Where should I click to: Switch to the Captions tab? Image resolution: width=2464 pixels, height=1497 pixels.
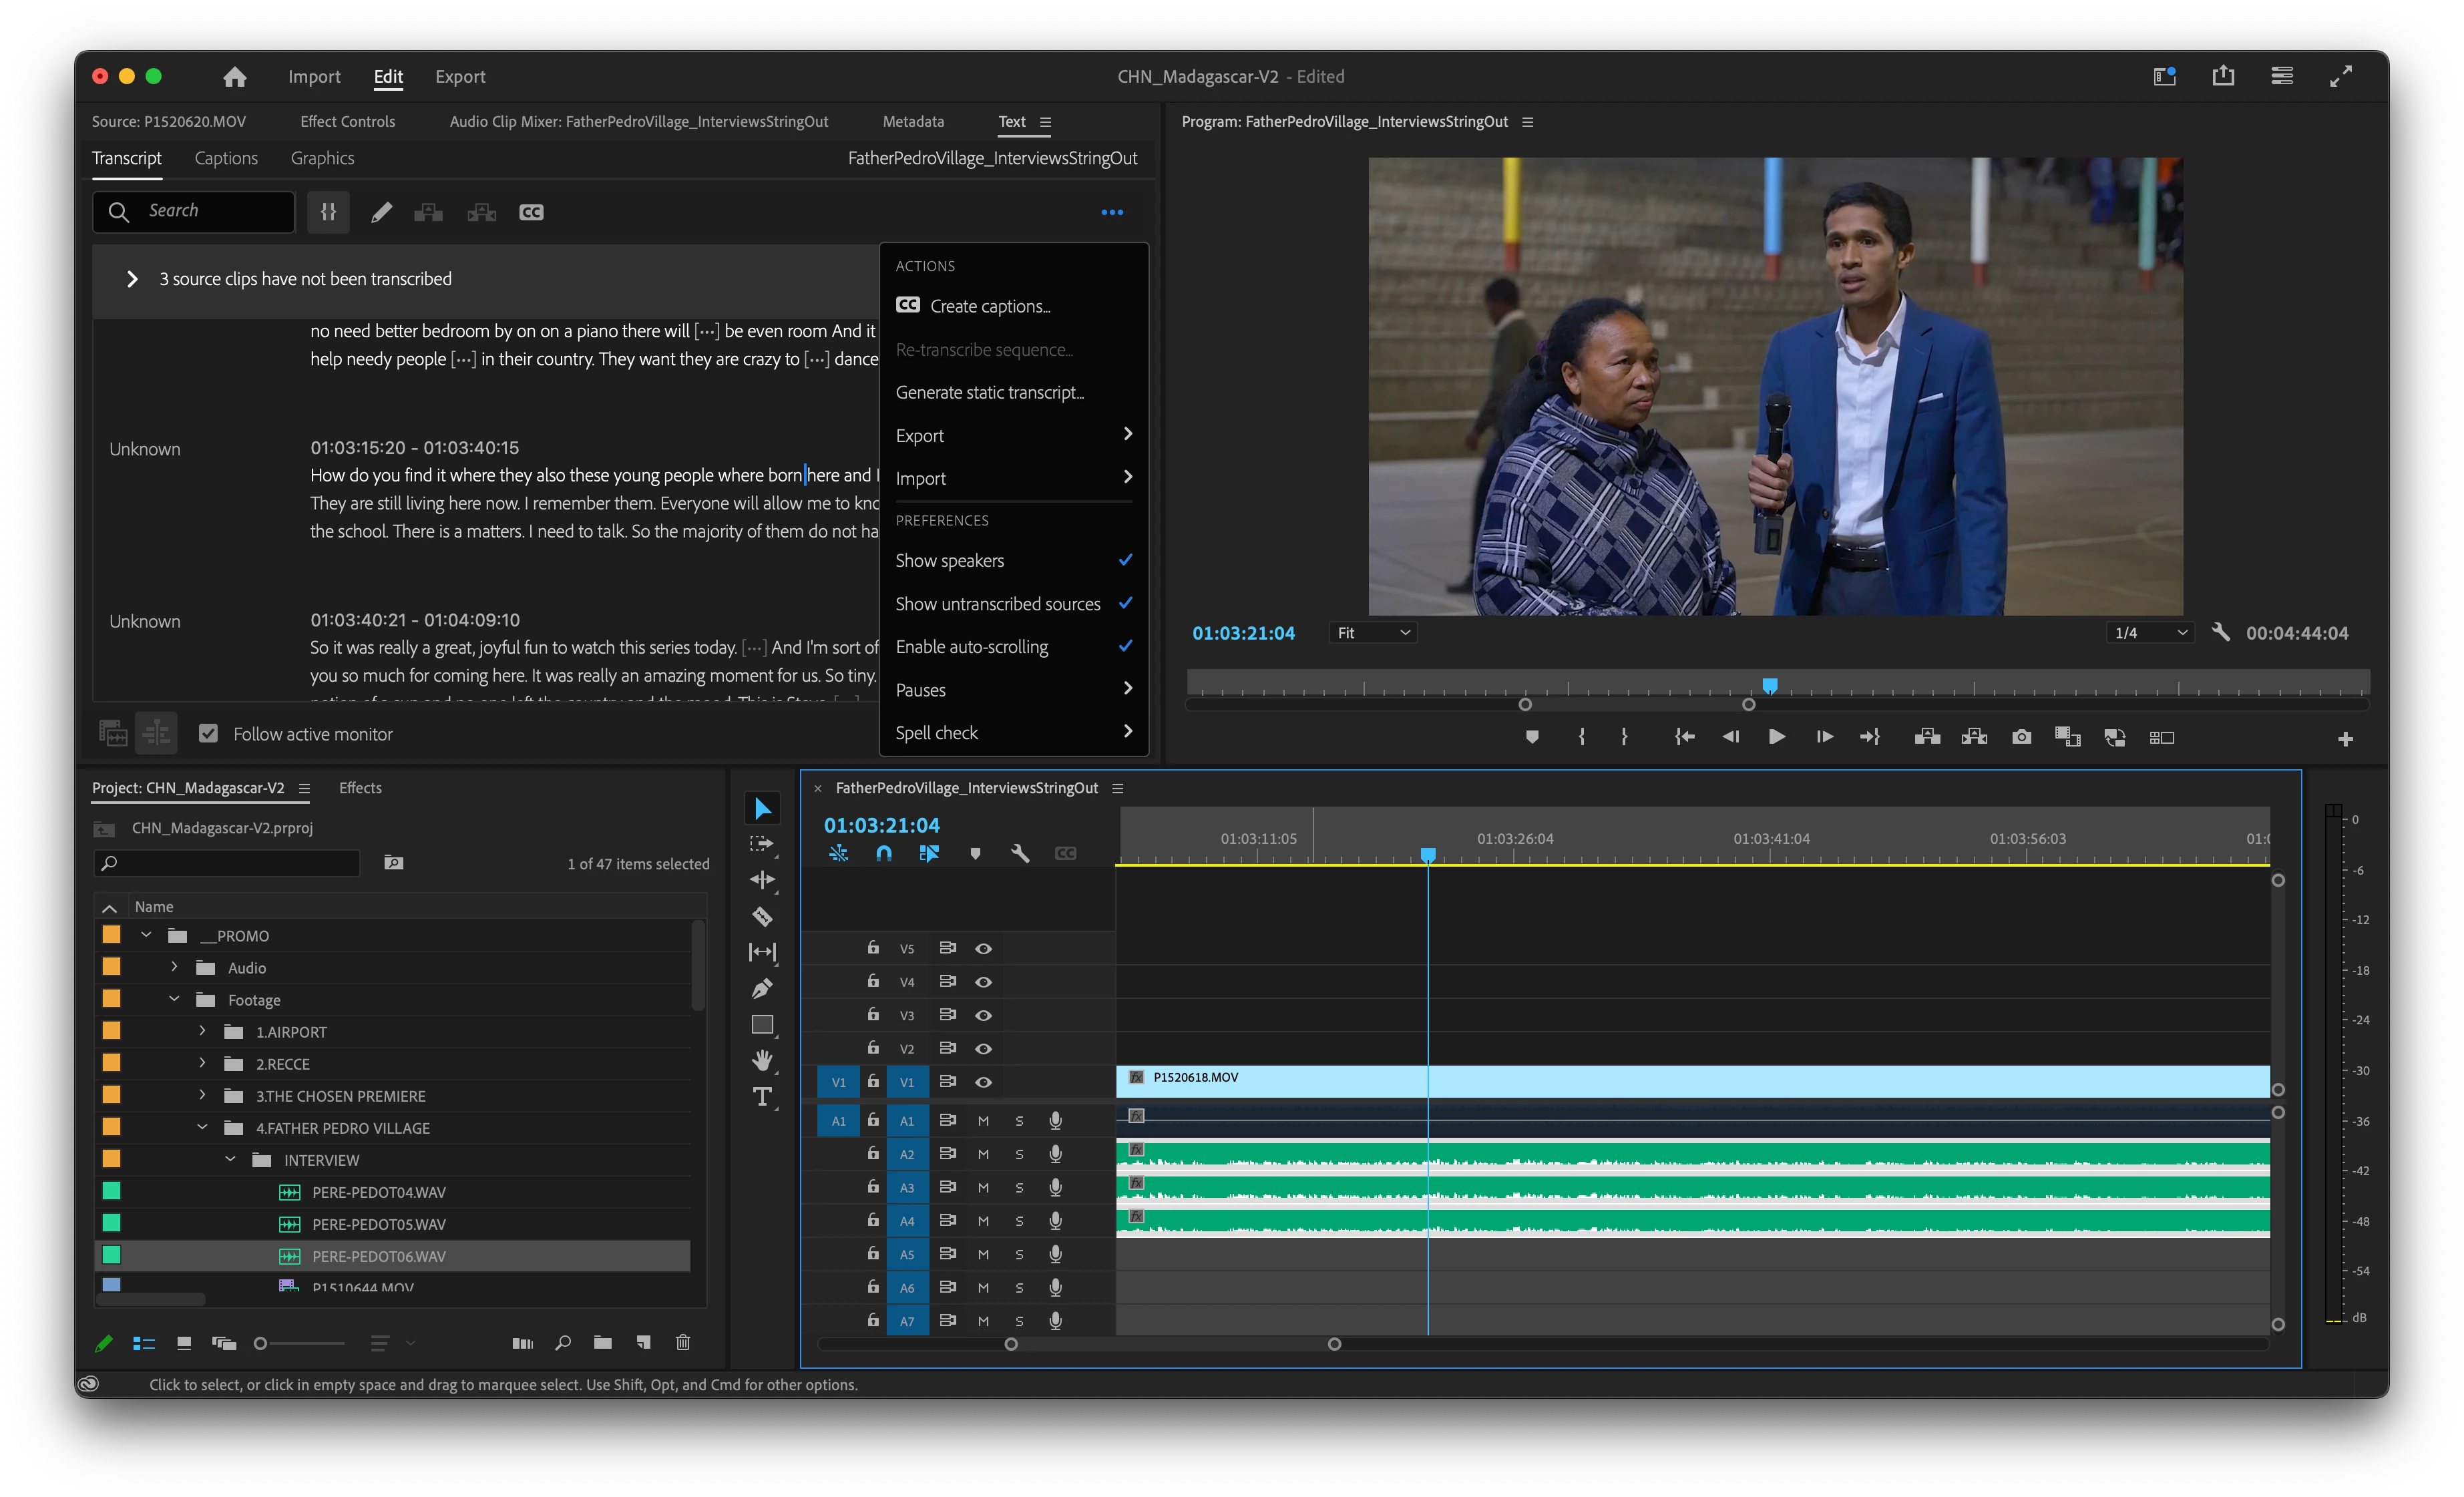[x=226, y=158]
